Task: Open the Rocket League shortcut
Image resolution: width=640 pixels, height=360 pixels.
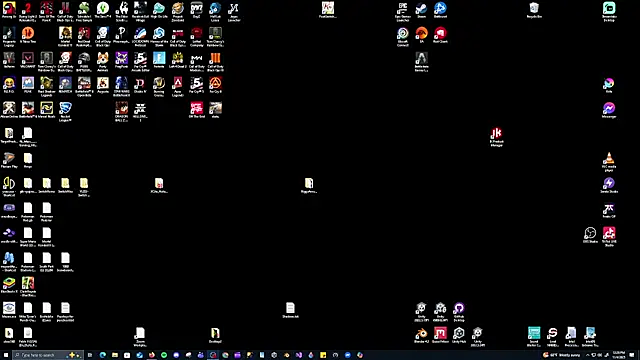Action: pos(65,111)
